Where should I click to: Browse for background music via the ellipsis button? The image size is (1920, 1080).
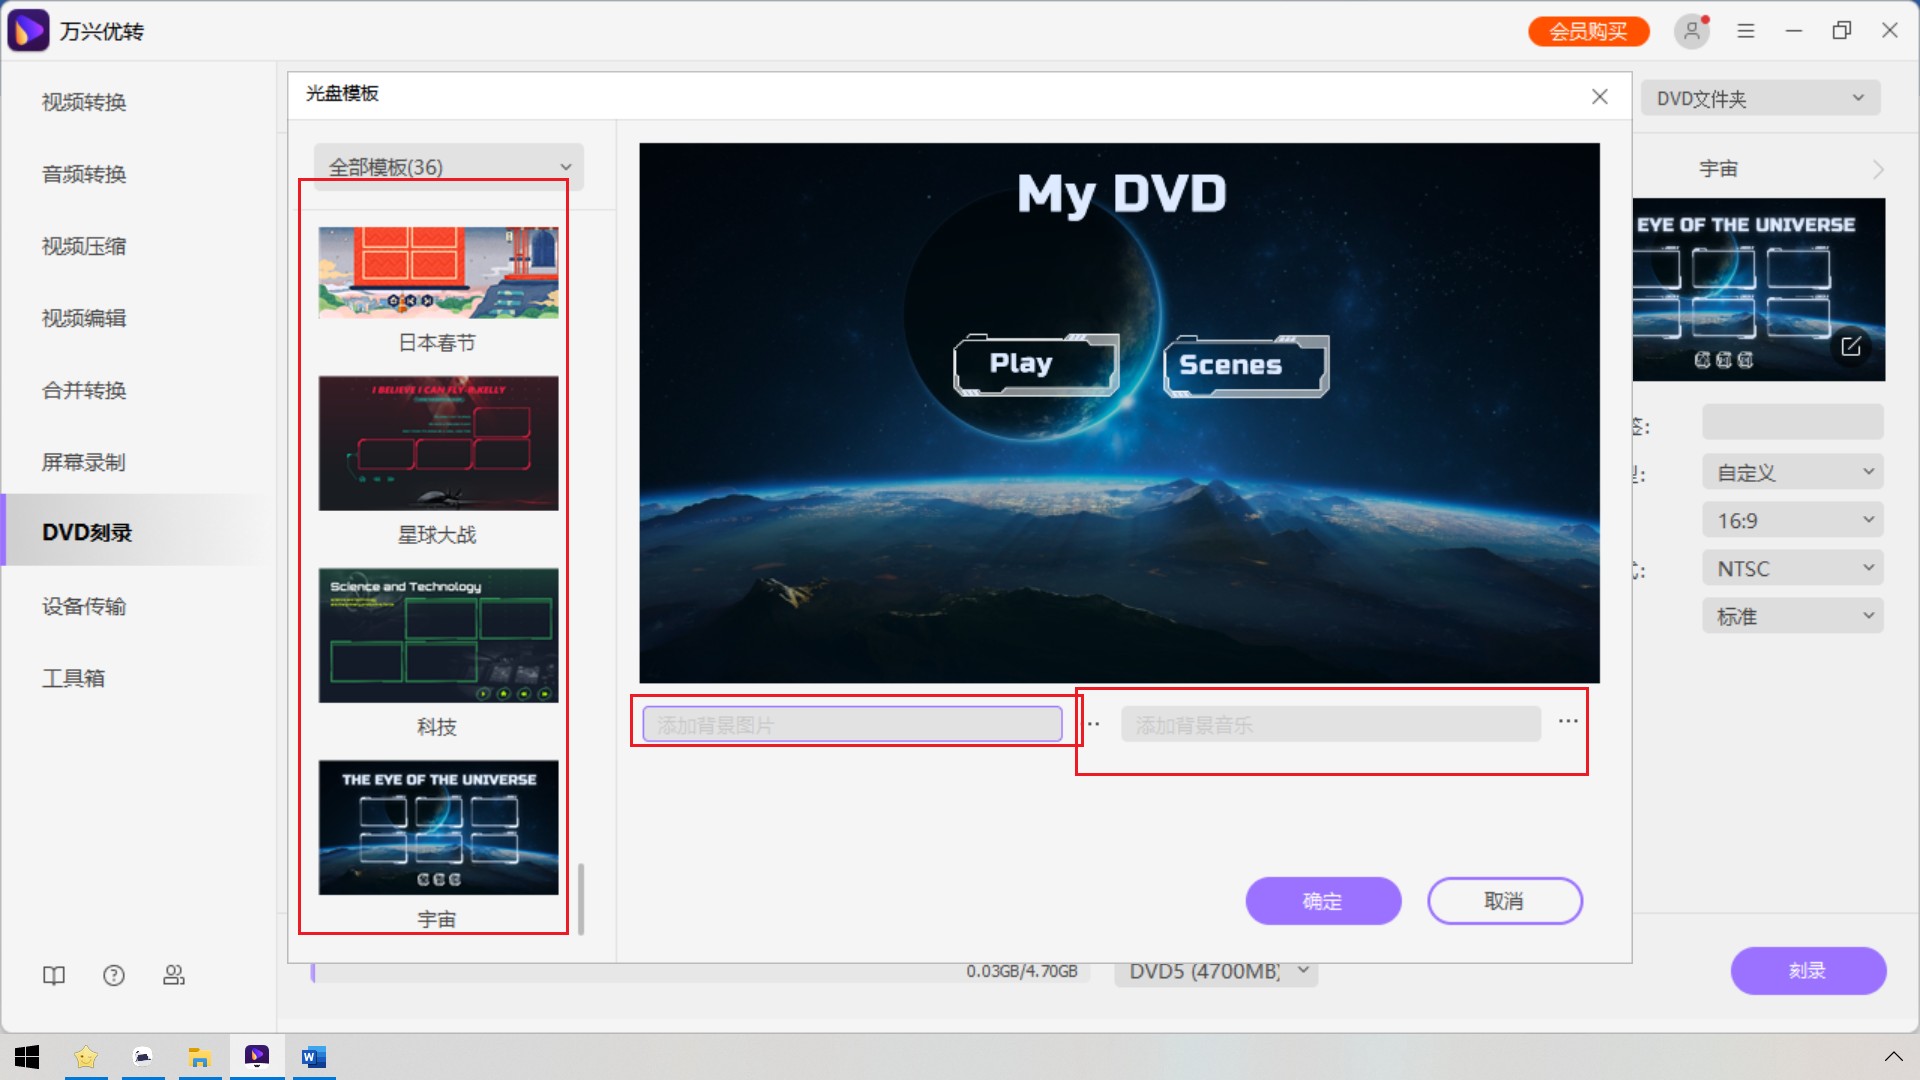point(1567,721)
